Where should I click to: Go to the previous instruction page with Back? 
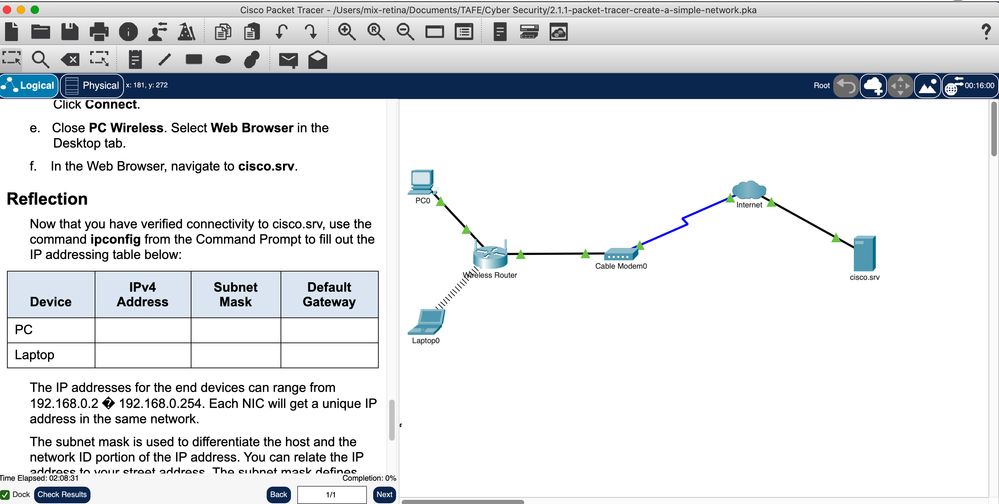(279, 494)
